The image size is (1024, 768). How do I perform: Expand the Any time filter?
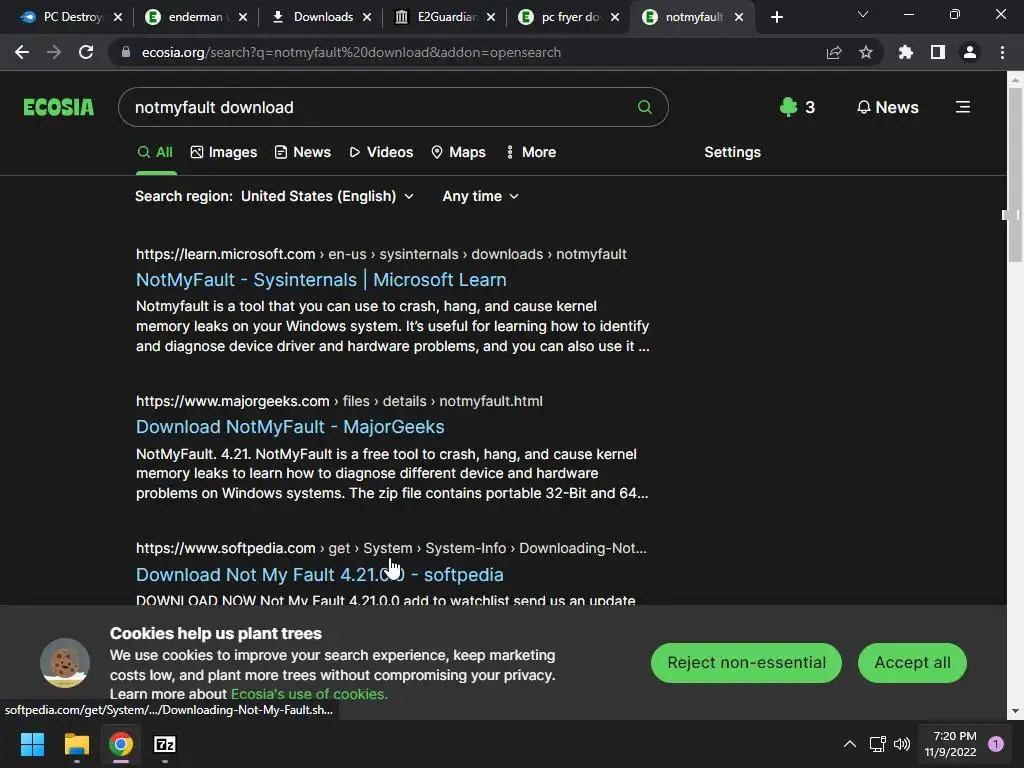coord(480,196)
